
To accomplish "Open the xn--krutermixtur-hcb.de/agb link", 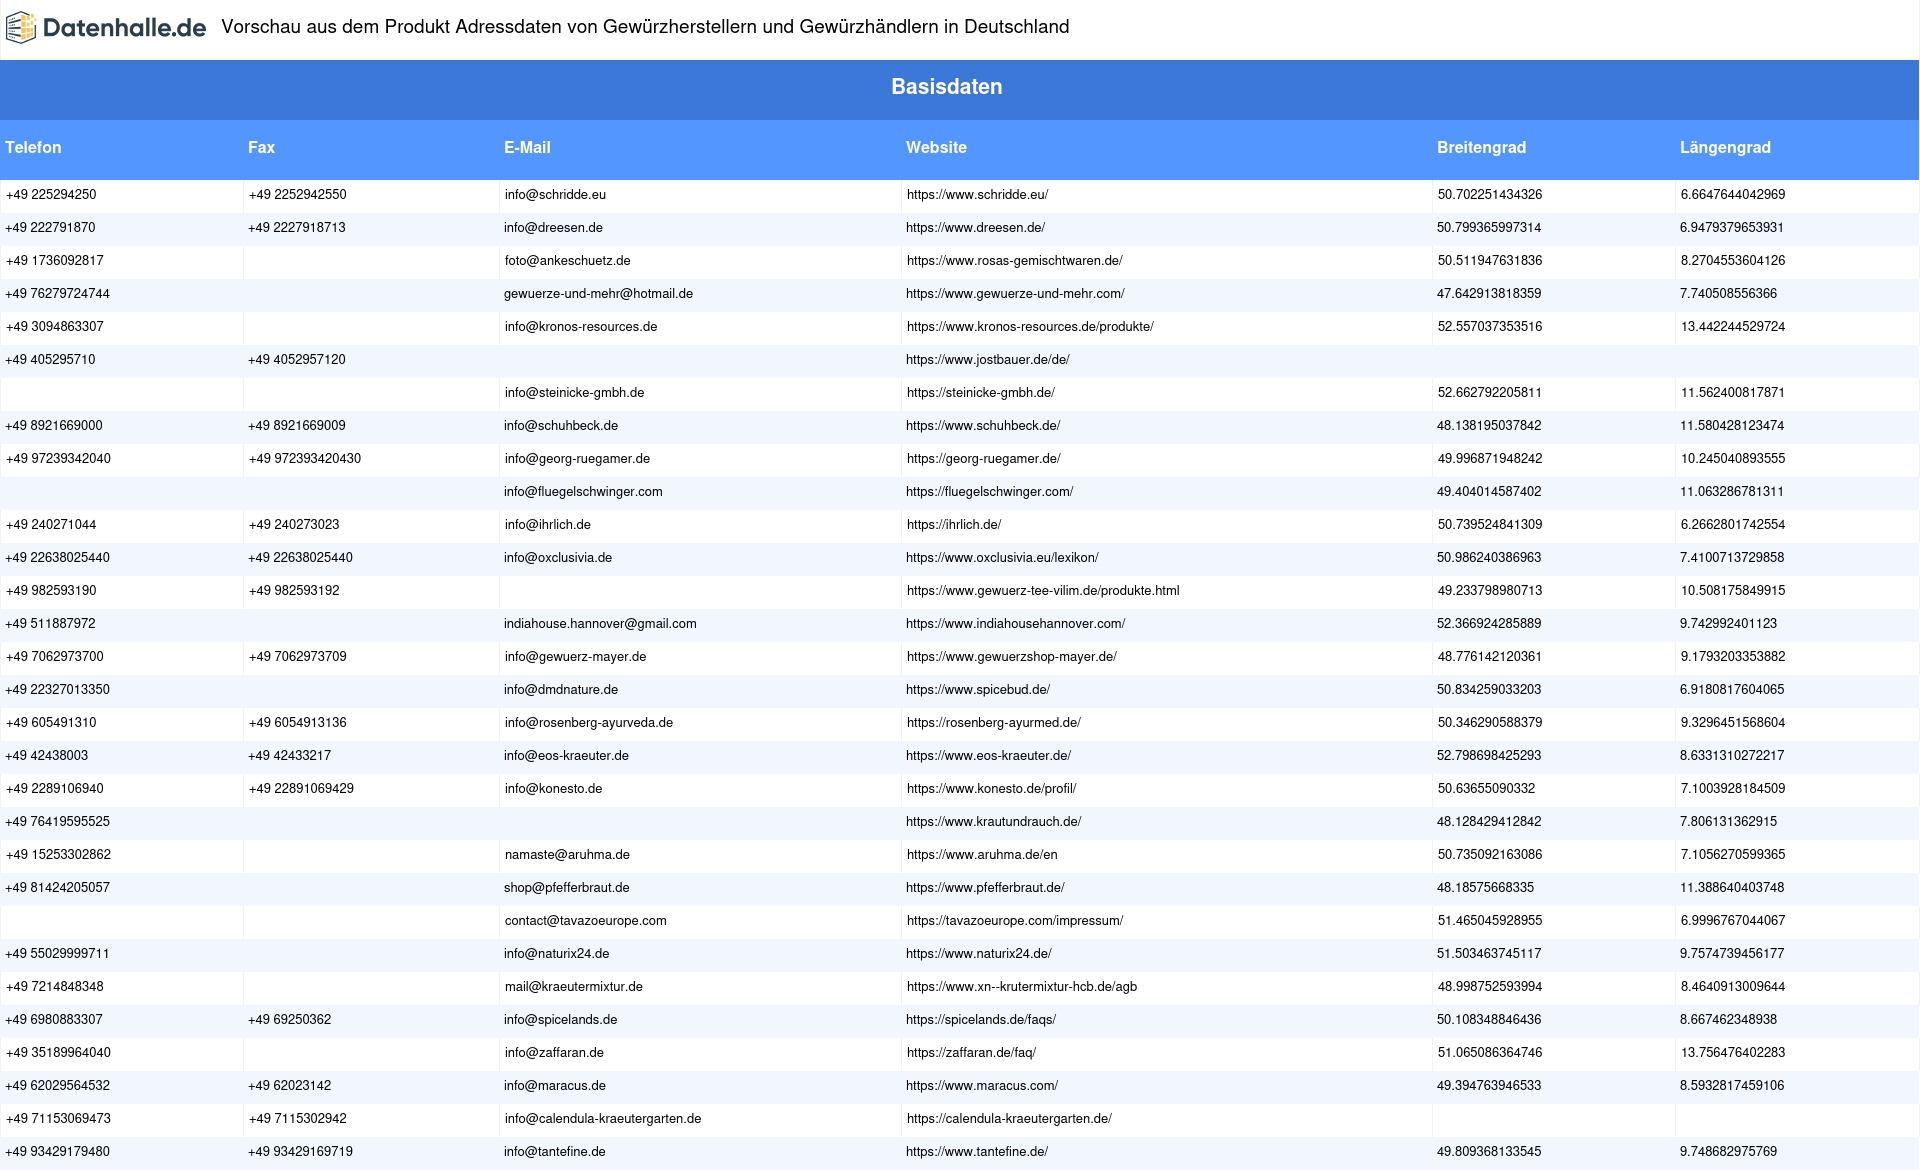I will (x=1022, y=987).
